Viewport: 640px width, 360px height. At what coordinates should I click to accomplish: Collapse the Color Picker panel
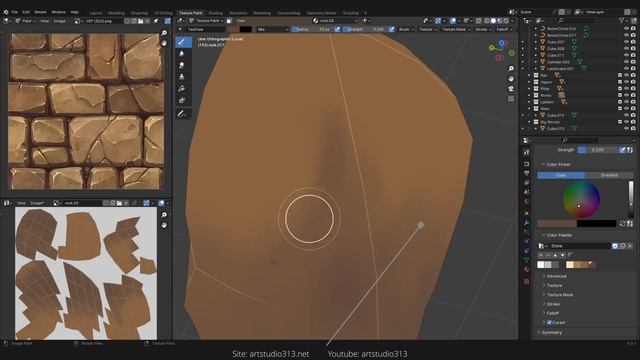pyautogui.click(x=557, y=164)
